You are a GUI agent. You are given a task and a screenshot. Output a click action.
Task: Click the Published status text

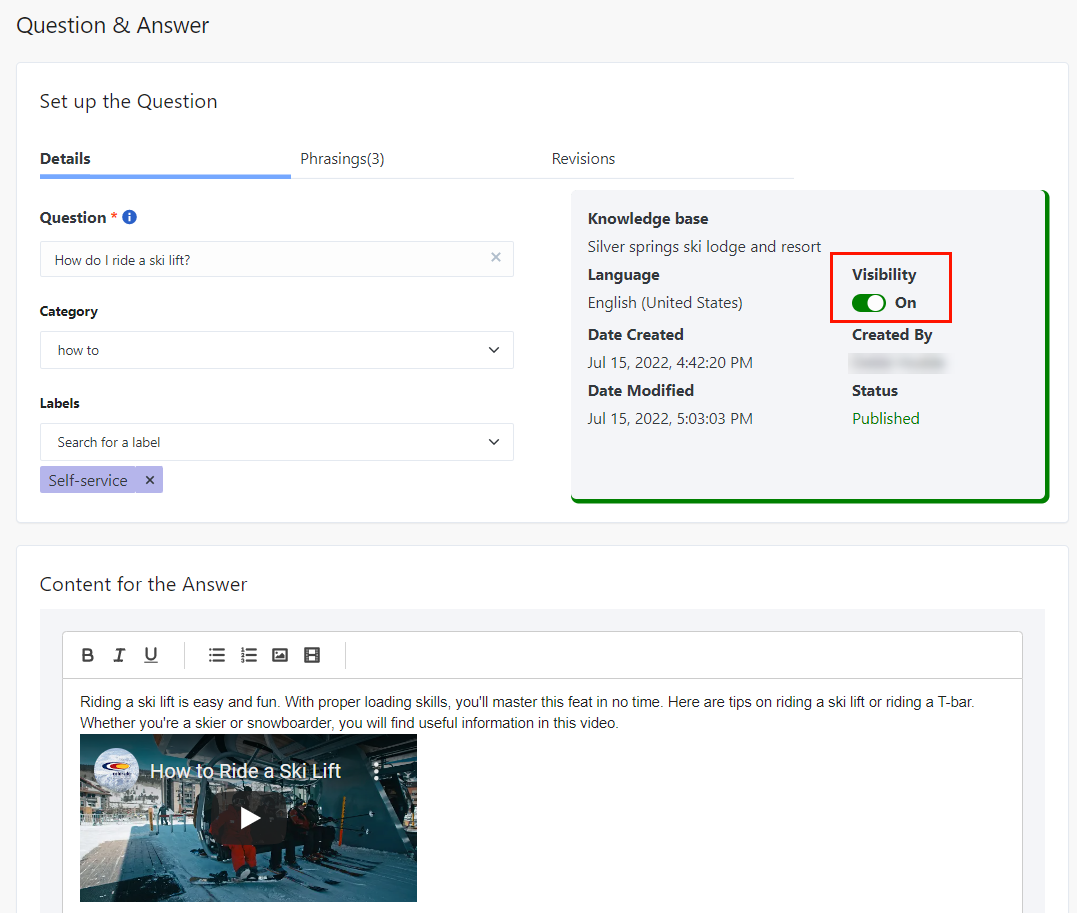coord(885,418)
